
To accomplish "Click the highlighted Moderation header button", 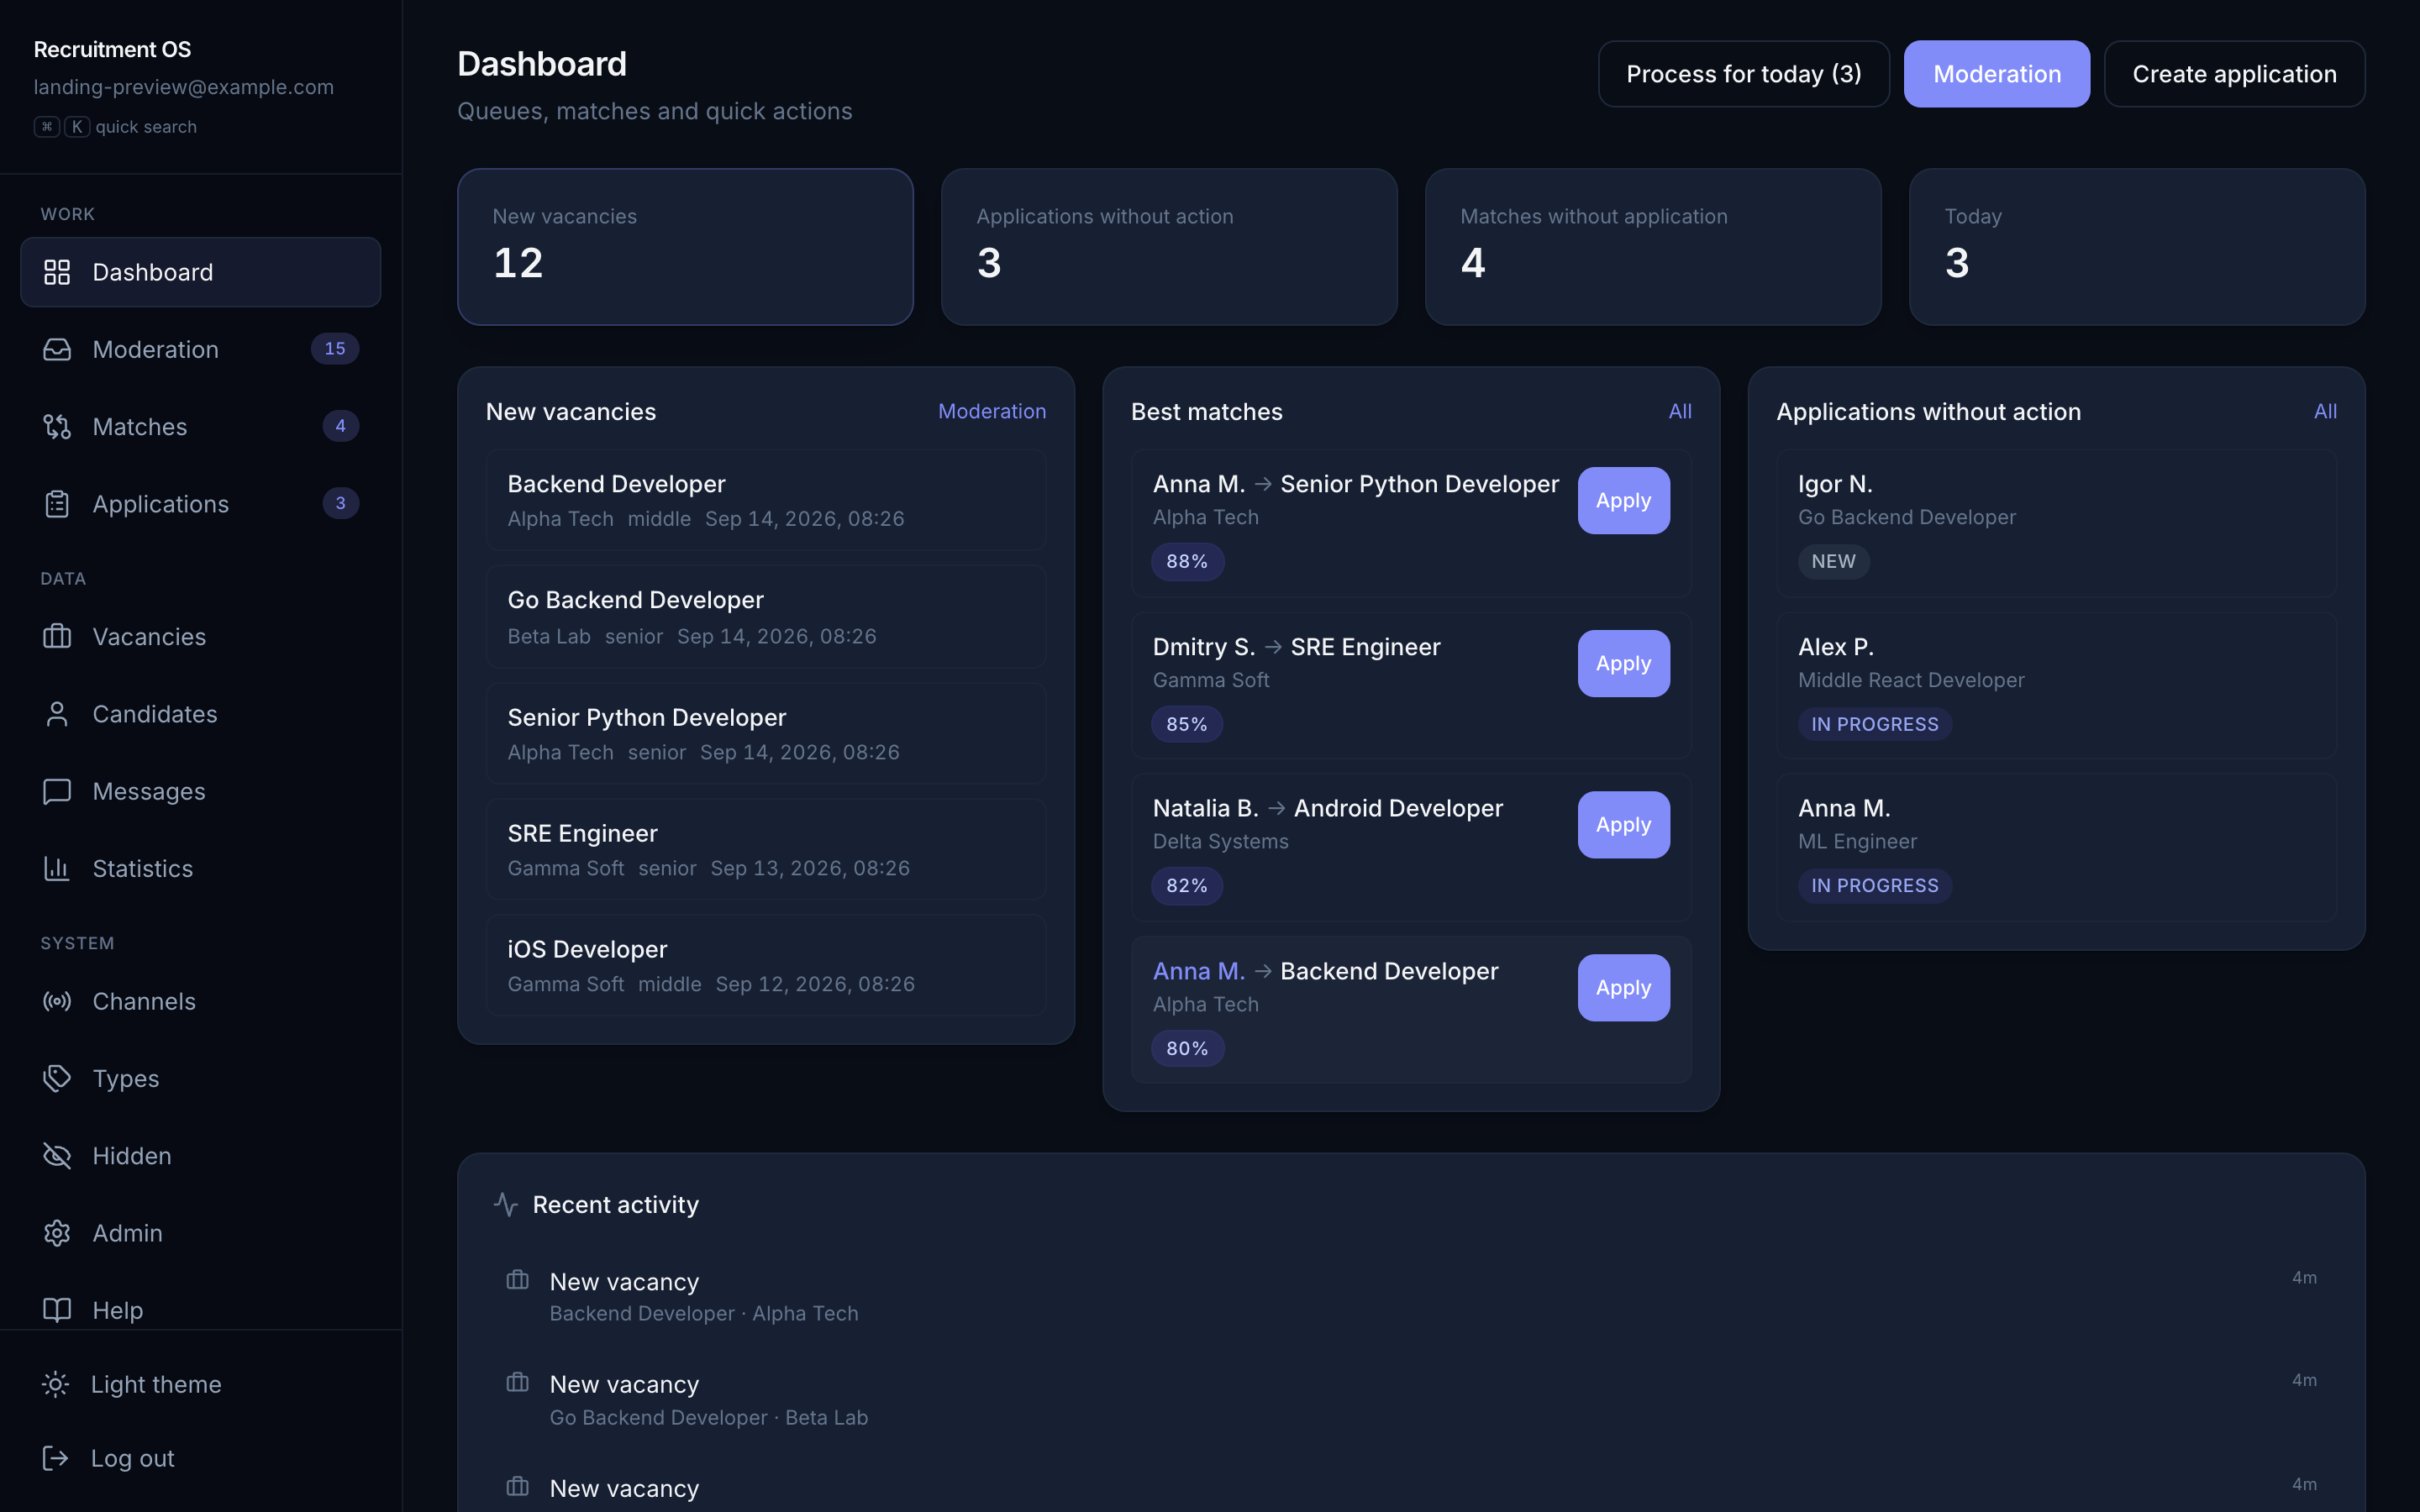I will pyautogui.click(x=1996, y=74).
